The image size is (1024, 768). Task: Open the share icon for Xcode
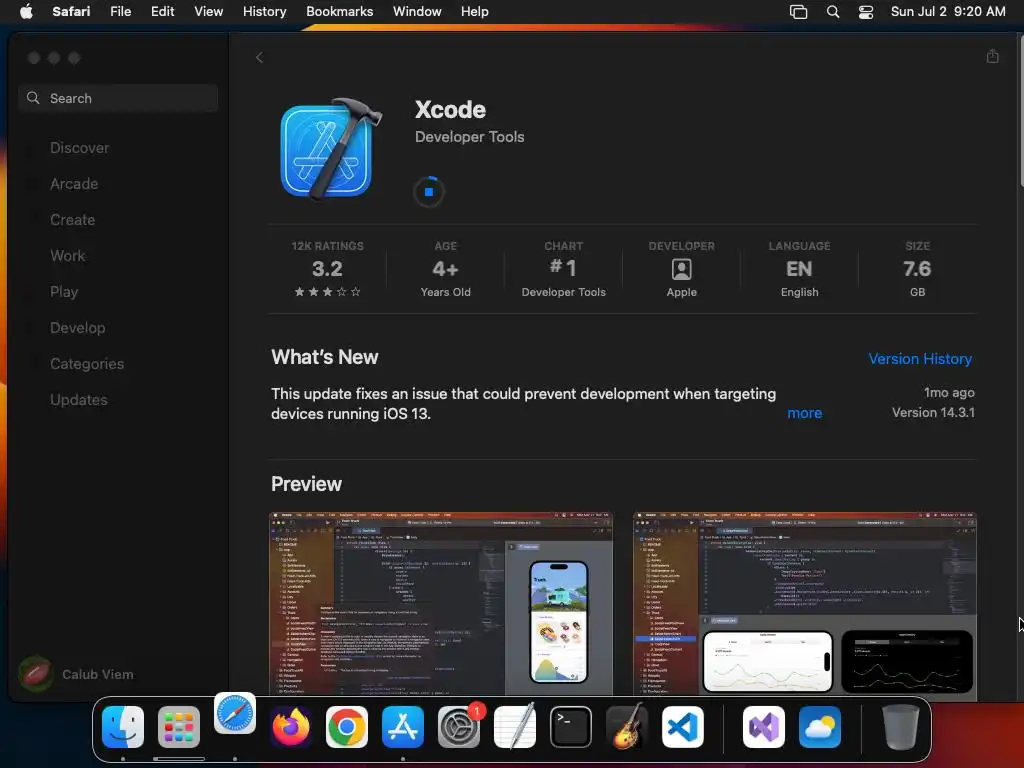pyautogui.click(x=993, y=56)
